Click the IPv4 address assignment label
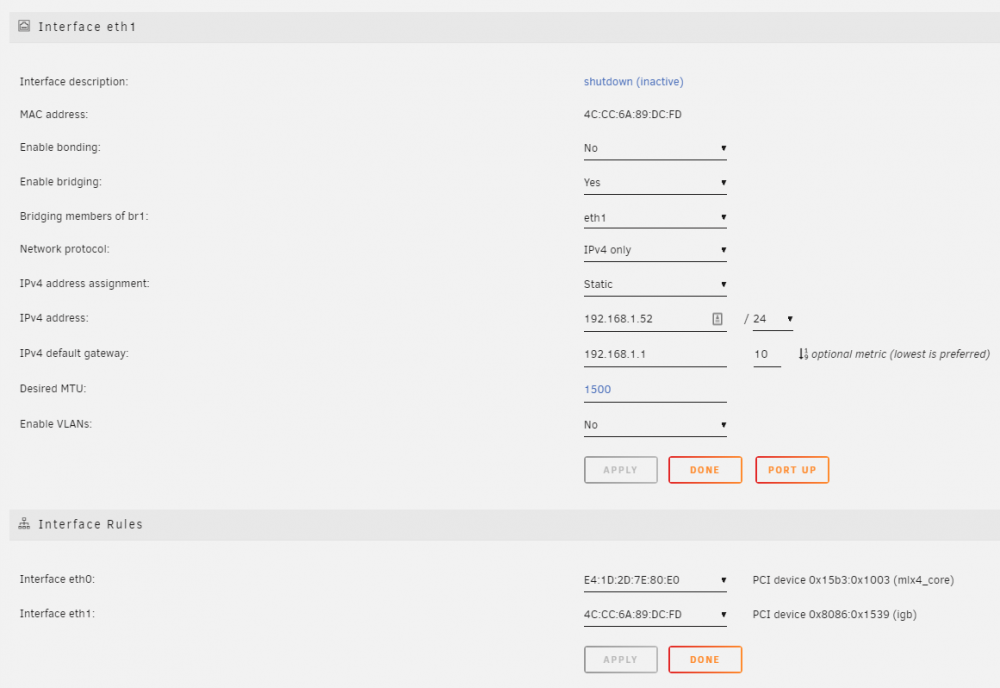Viewport: 1000px width, 688px height. coord(85,283)
